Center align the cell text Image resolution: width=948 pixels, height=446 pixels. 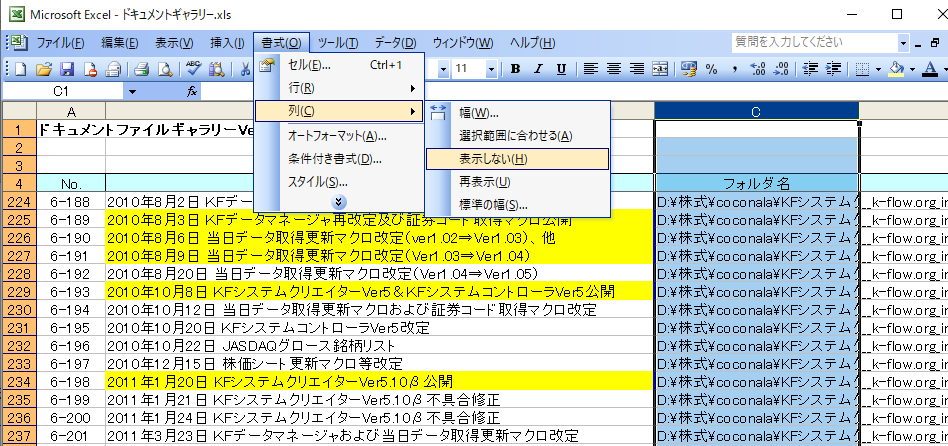point(614,69)
